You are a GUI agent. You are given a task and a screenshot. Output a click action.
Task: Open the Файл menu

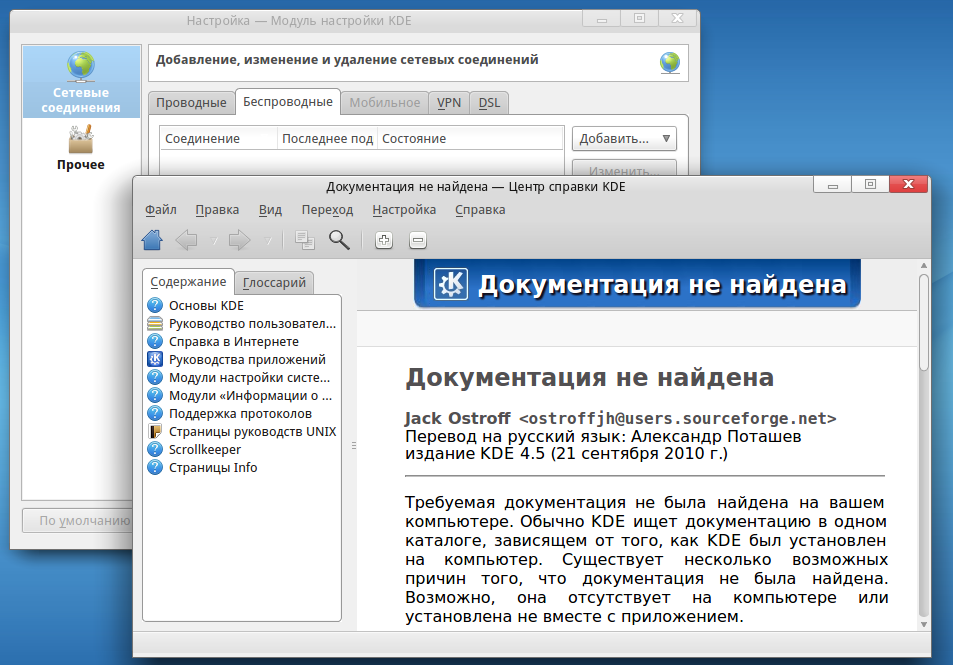click(160, 210)
